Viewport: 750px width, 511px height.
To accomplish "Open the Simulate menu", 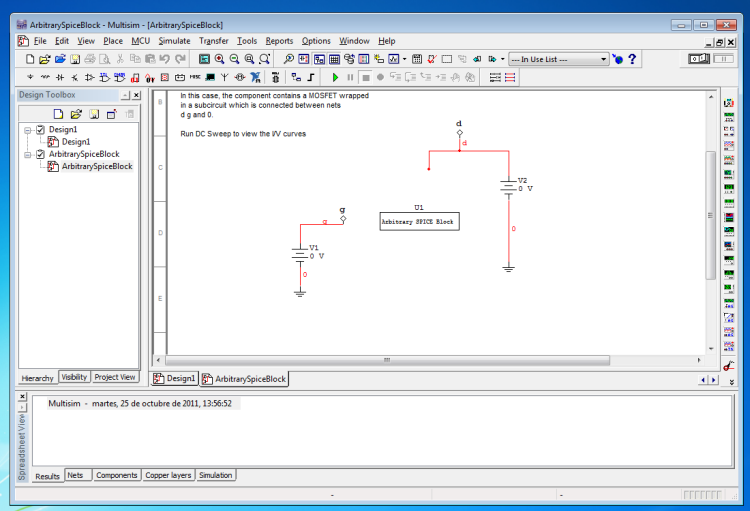I will pos(174,41).
